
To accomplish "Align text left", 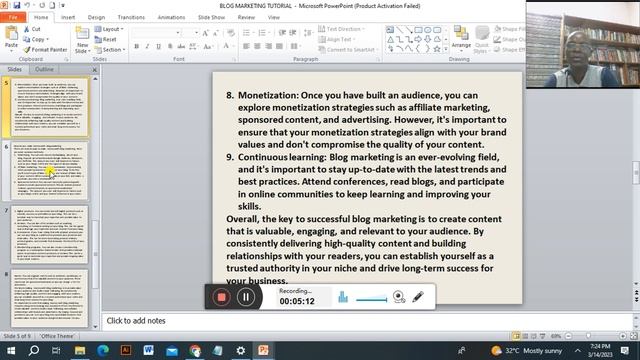I will coord(246,46).
